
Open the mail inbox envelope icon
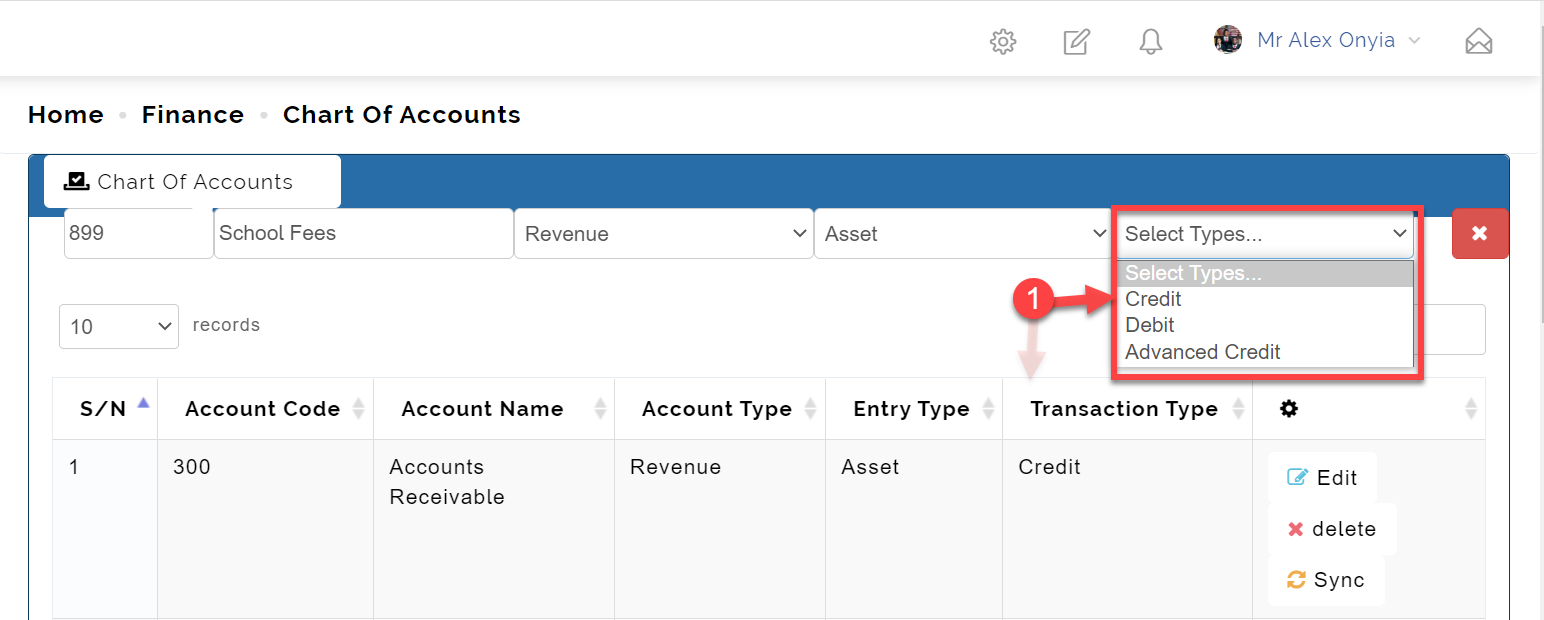pyautogui.click(x=1479, y=41)
